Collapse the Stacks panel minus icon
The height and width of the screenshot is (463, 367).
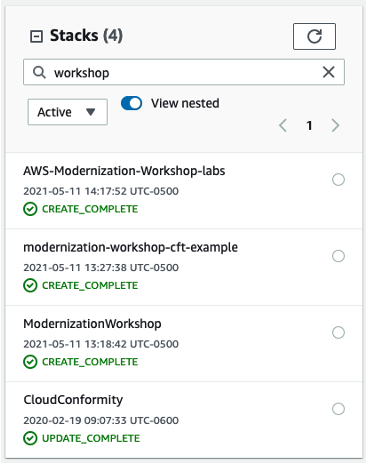(x=36, y=36)
